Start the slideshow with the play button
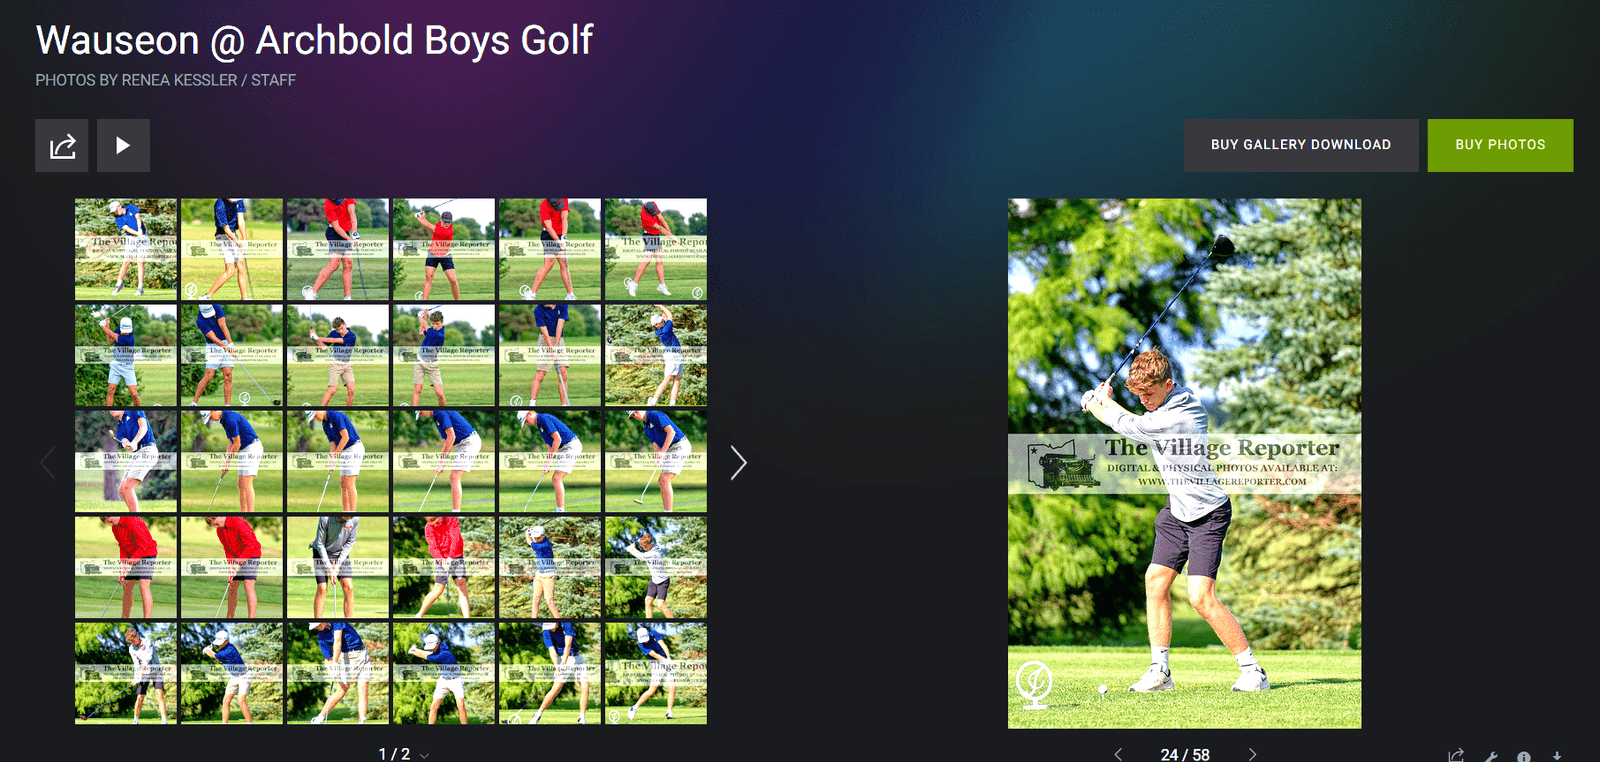This screenshot has width=1600, height=762. click(123, 146)
